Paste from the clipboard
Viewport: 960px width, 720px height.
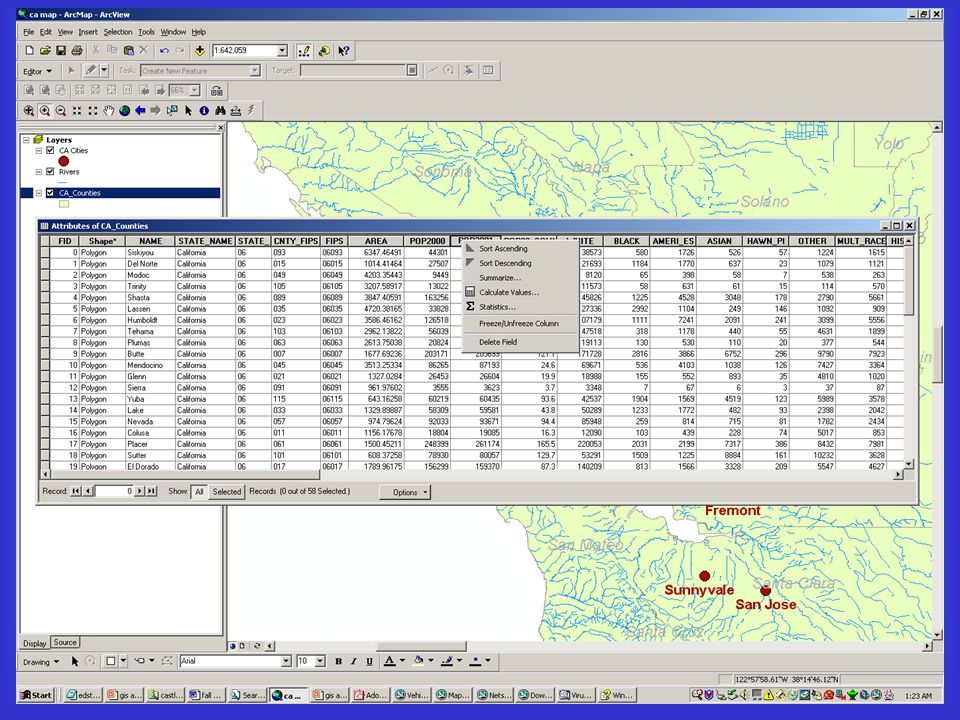[129, 51]
